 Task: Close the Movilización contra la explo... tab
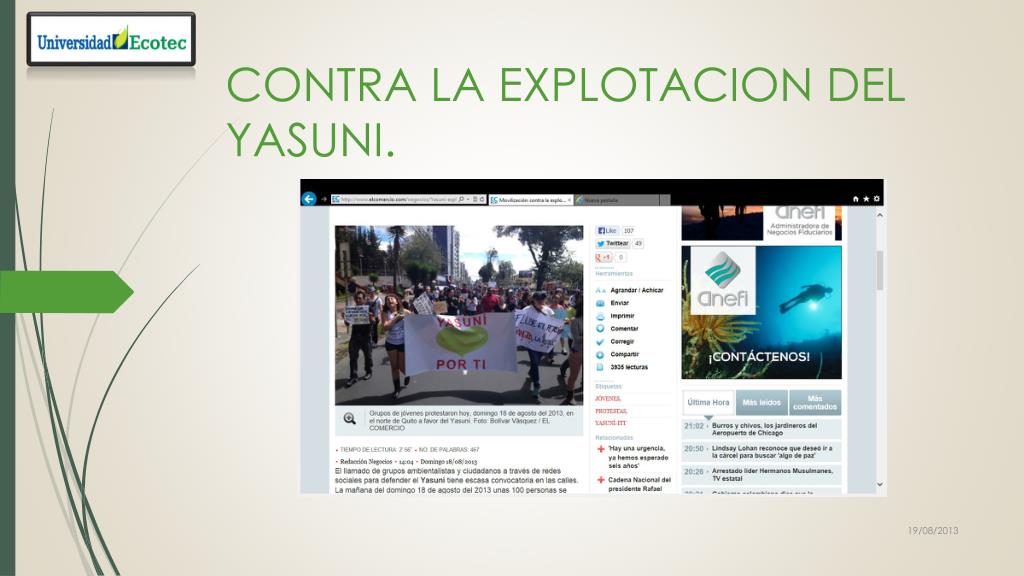[x=569, y=200]
